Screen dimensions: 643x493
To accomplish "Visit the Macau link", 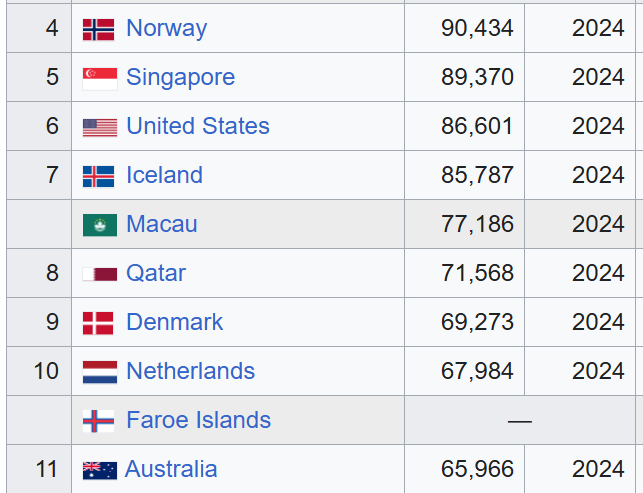I will (162, 224).
